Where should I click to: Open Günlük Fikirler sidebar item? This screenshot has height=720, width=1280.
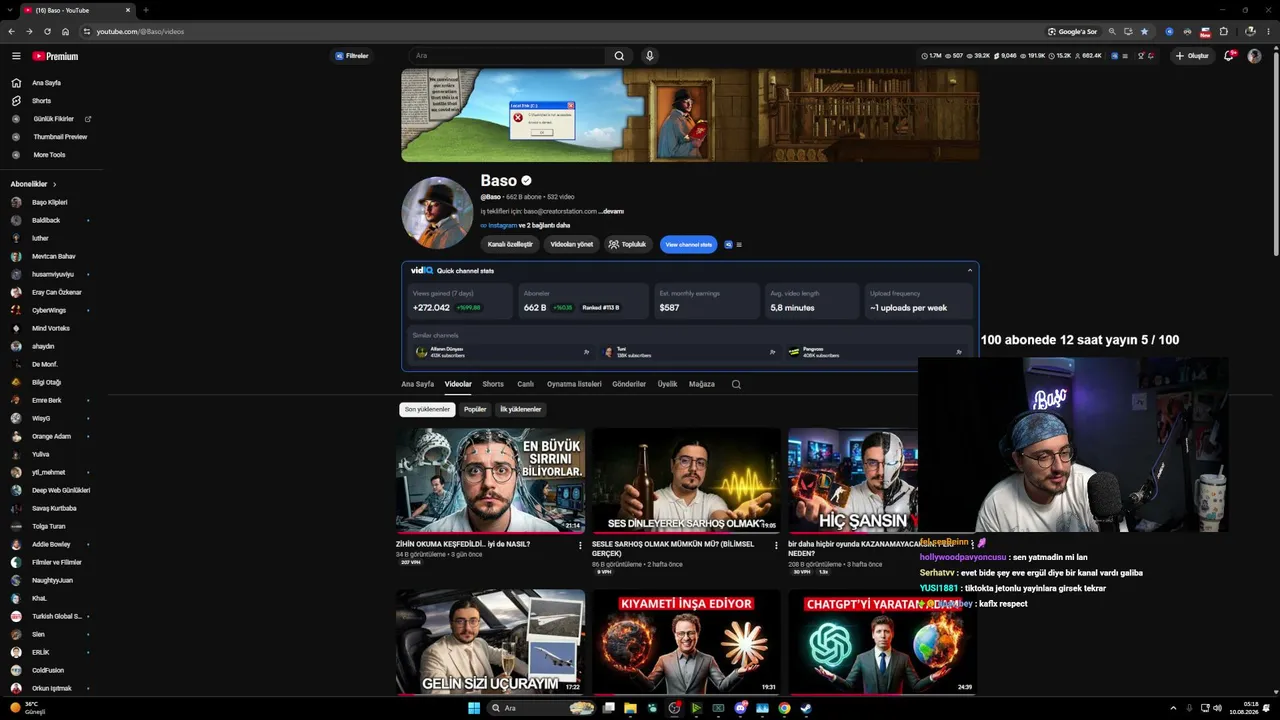(53, 119)
